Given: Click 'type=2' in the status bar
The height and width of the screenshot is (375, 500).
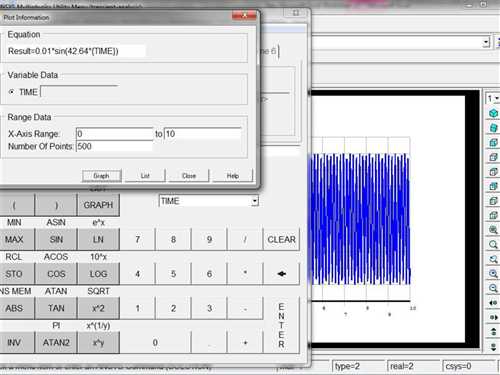Looking at the screenshot, I should [x=347, y=366].
